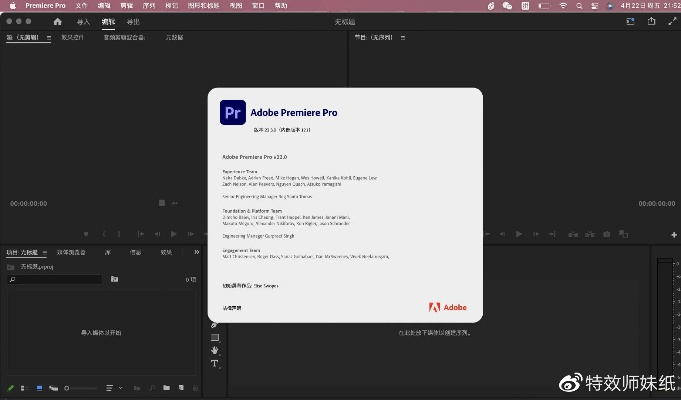Click the export frame camera icon
The height and width of the screenshot is (400, 681).
tap(606, 234)
